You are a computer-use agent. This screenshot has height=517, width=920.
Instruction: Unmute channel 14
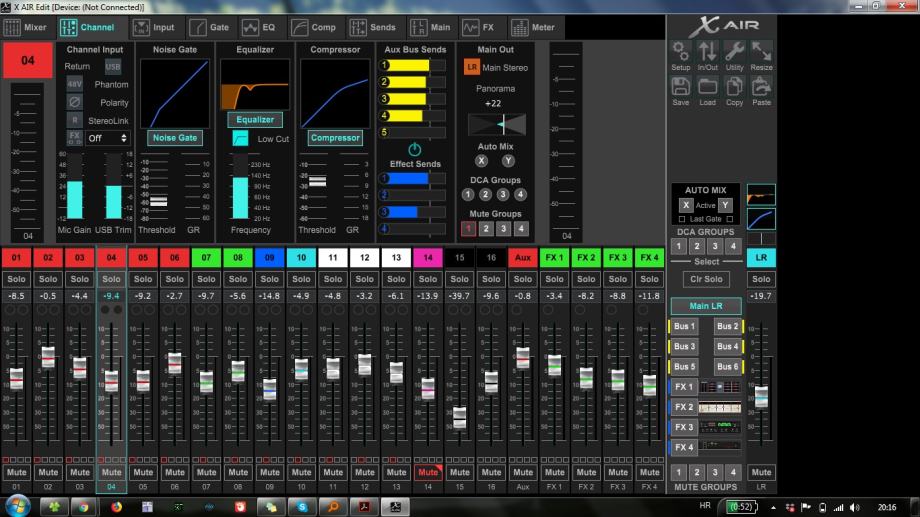pyautogui.click(x=428, y=472)
